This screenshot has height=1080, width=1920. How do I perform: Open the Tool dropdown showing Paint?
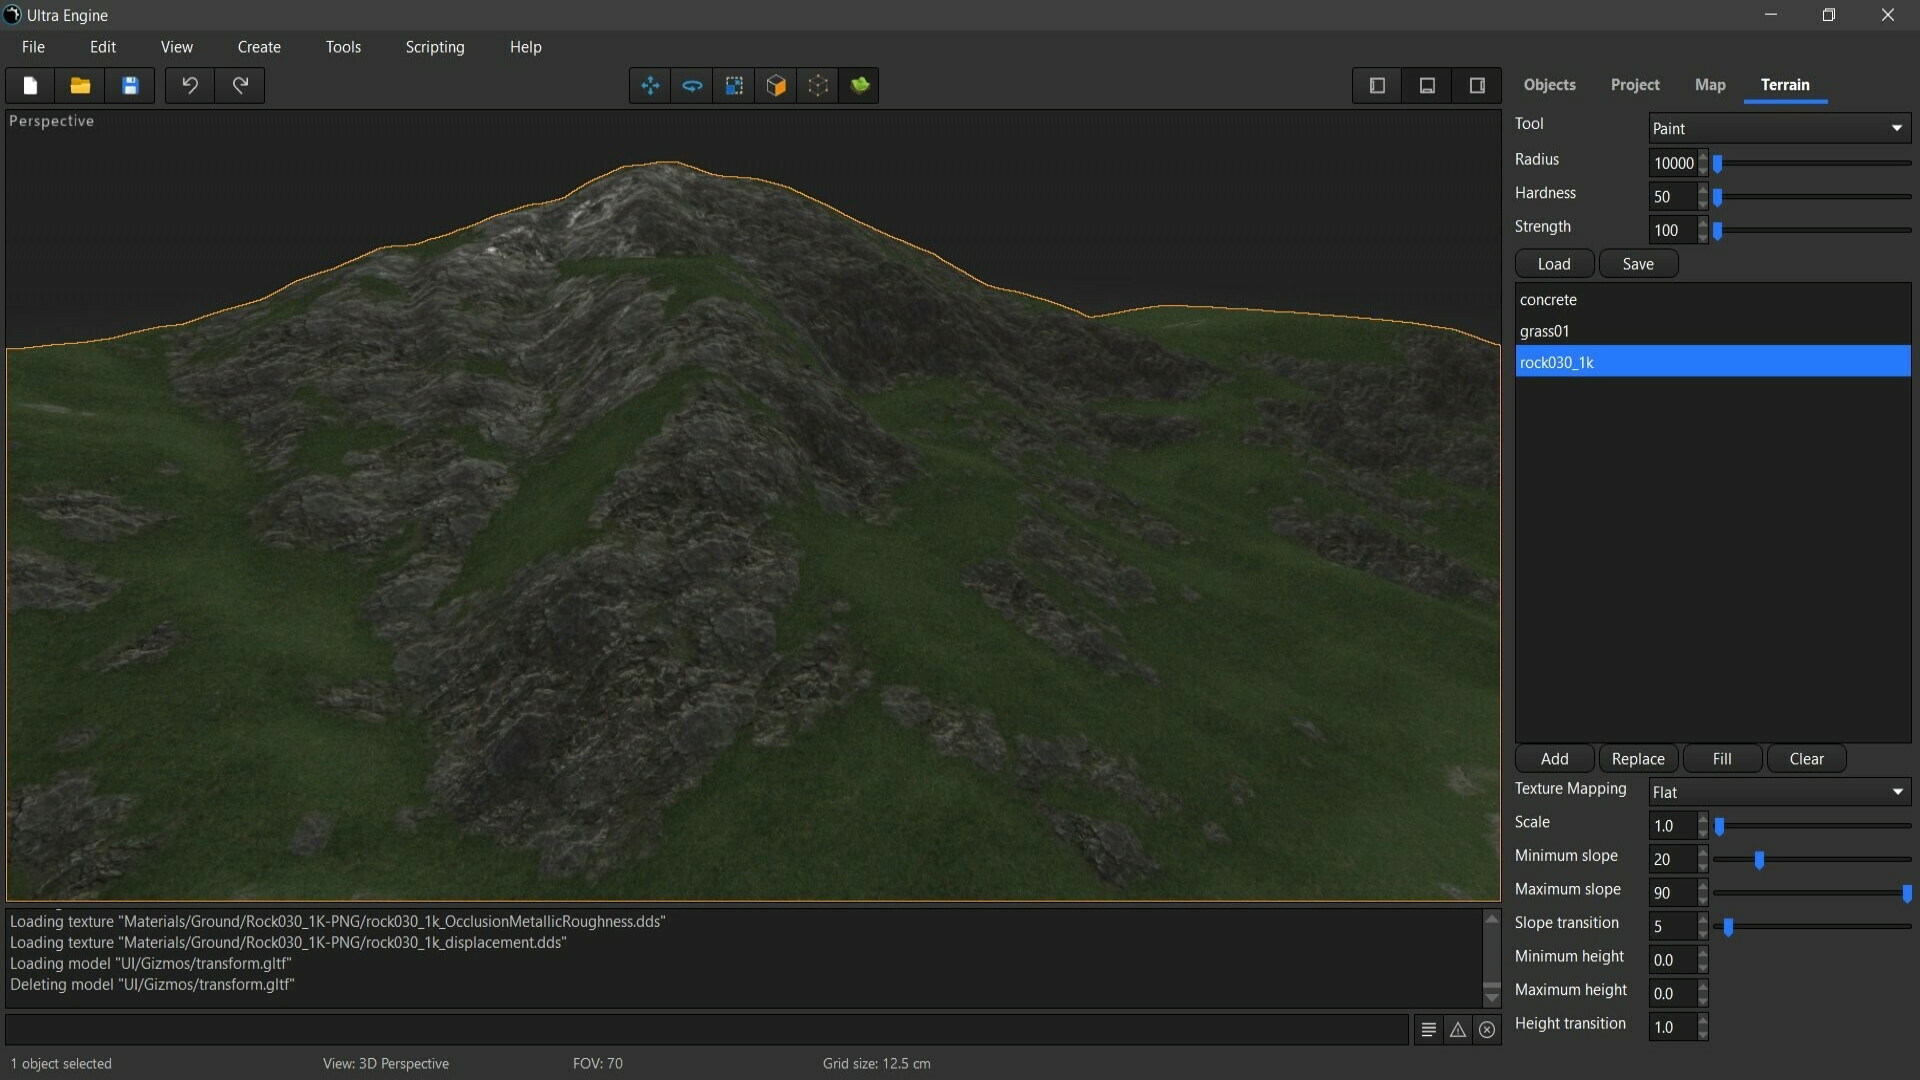tap(1779, 128)
